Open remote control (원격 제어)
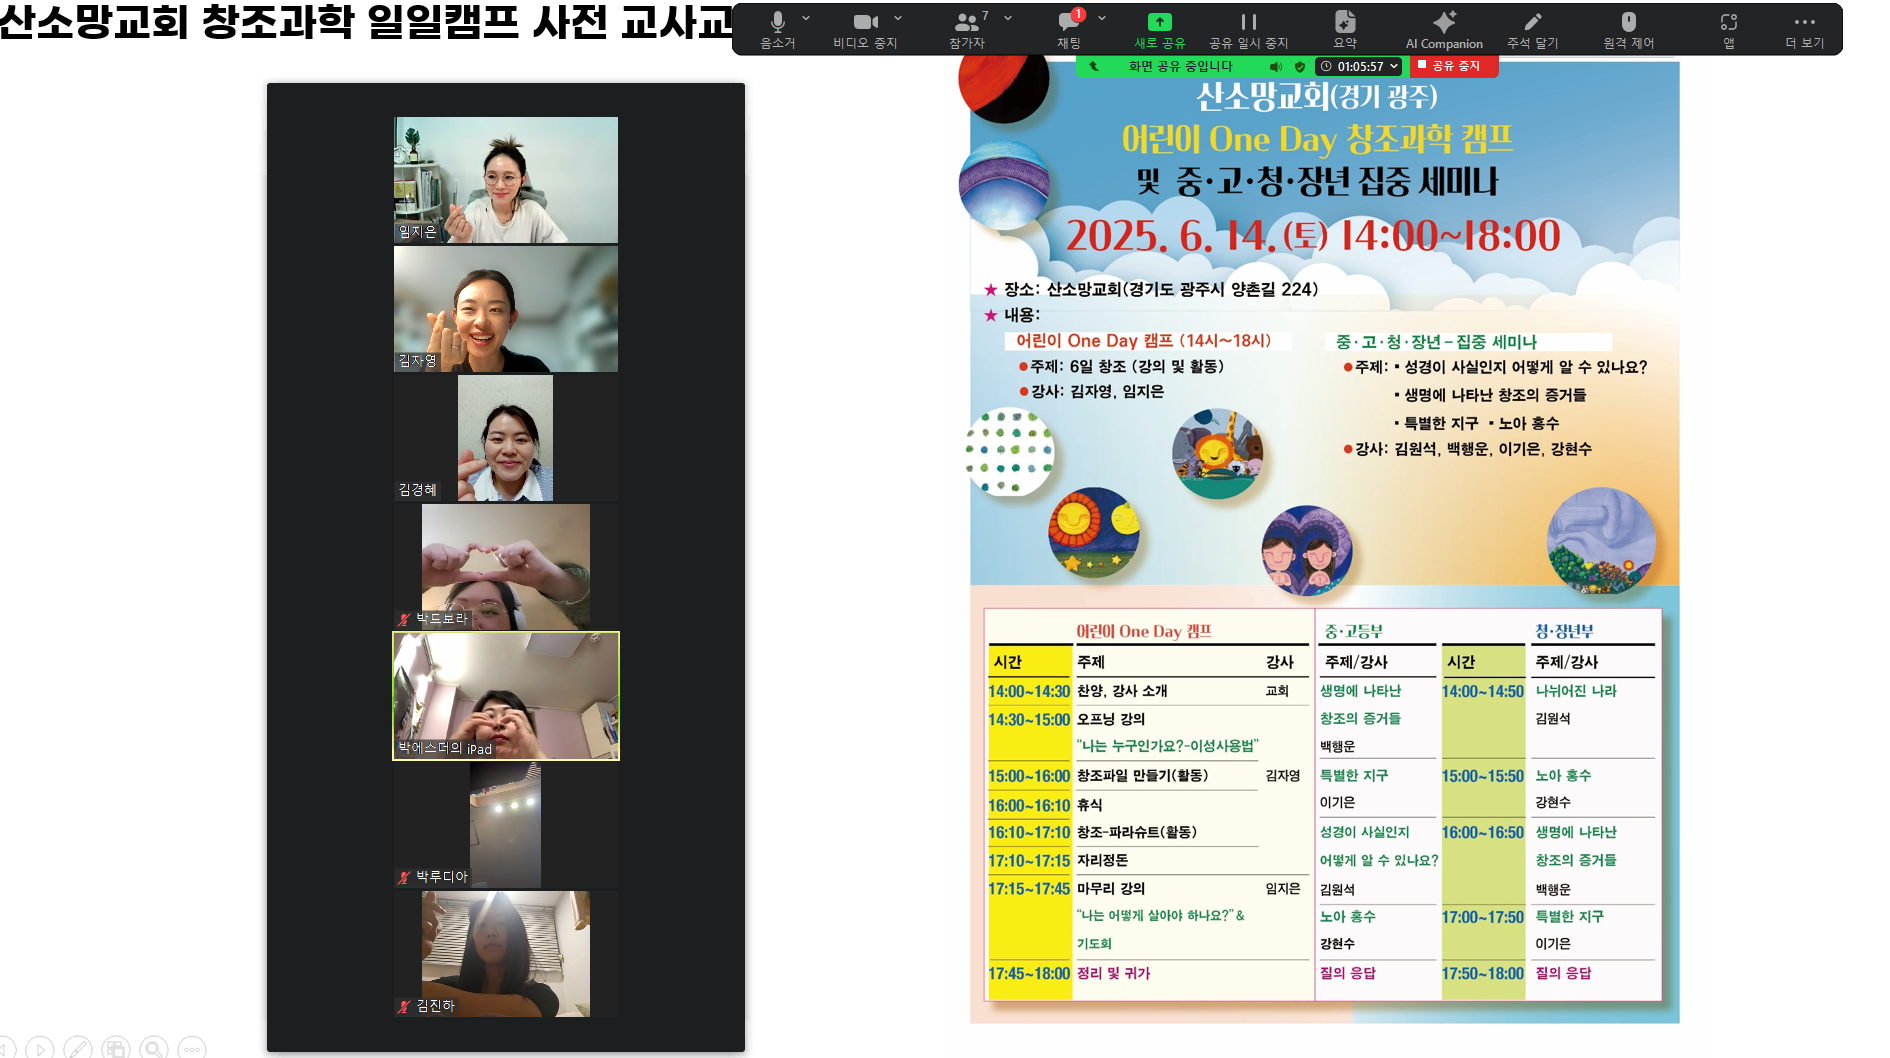The image size is (1890, 1058). (1629, 29)
